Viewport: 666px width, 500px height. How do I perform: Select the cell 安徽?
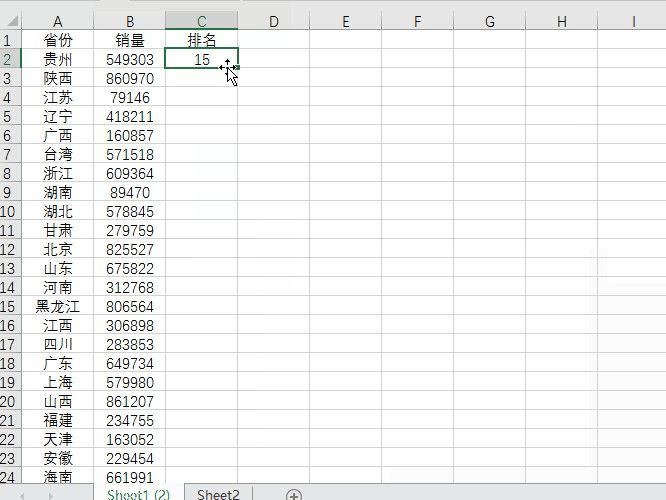58,458
